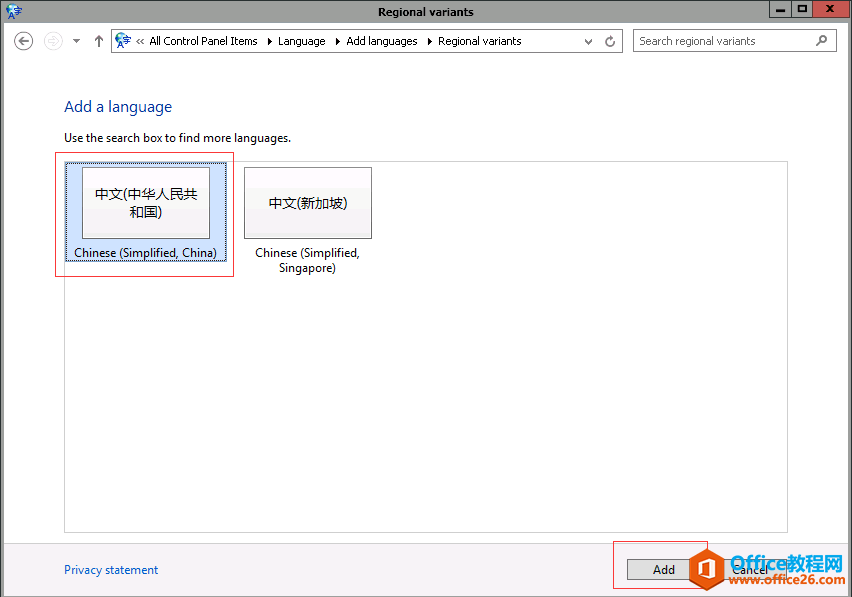Select Chinese (Simplified, China) tile
The image size is (852, 597).
146,212
